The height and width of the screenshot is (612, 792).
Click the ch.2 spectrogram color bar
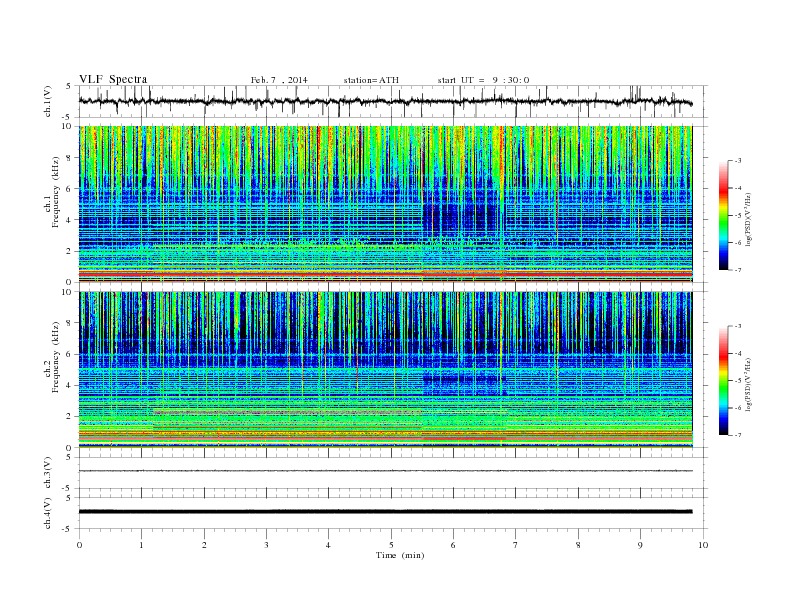click(724, 380)
